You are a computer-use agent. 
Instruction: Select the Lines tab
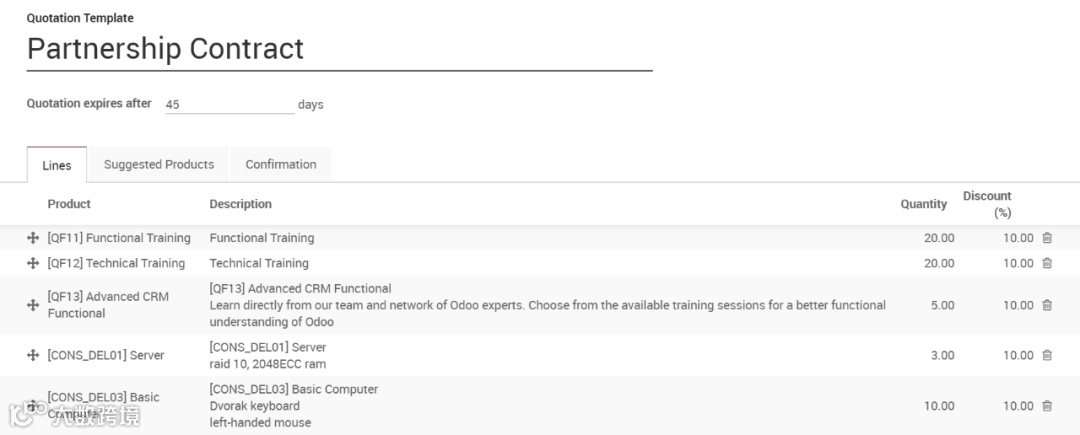click(x=57, y=165)
